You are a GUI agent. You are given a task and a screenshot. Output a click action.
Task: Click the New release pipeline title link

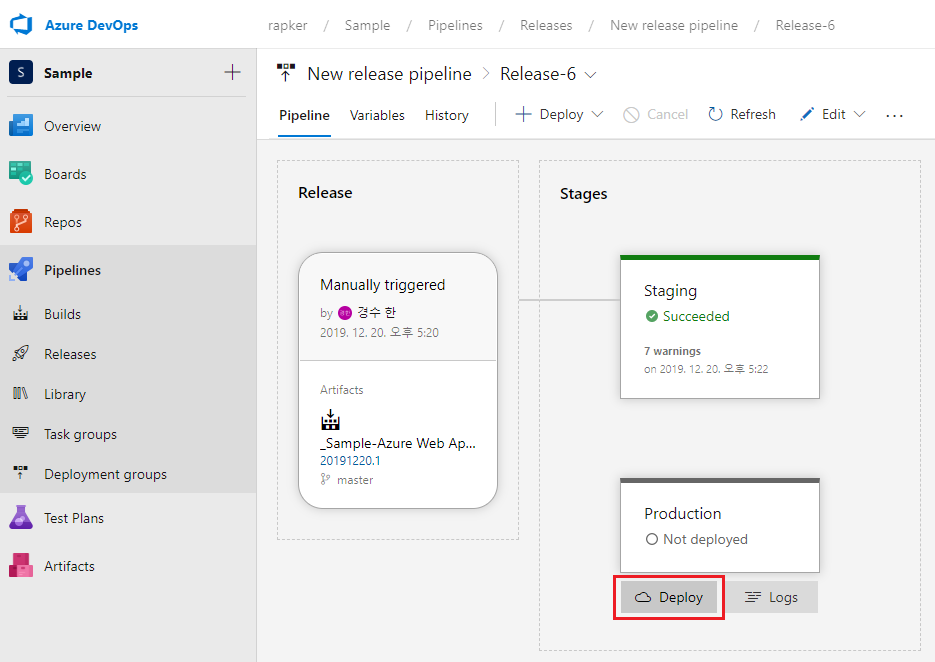click(389, 74)
